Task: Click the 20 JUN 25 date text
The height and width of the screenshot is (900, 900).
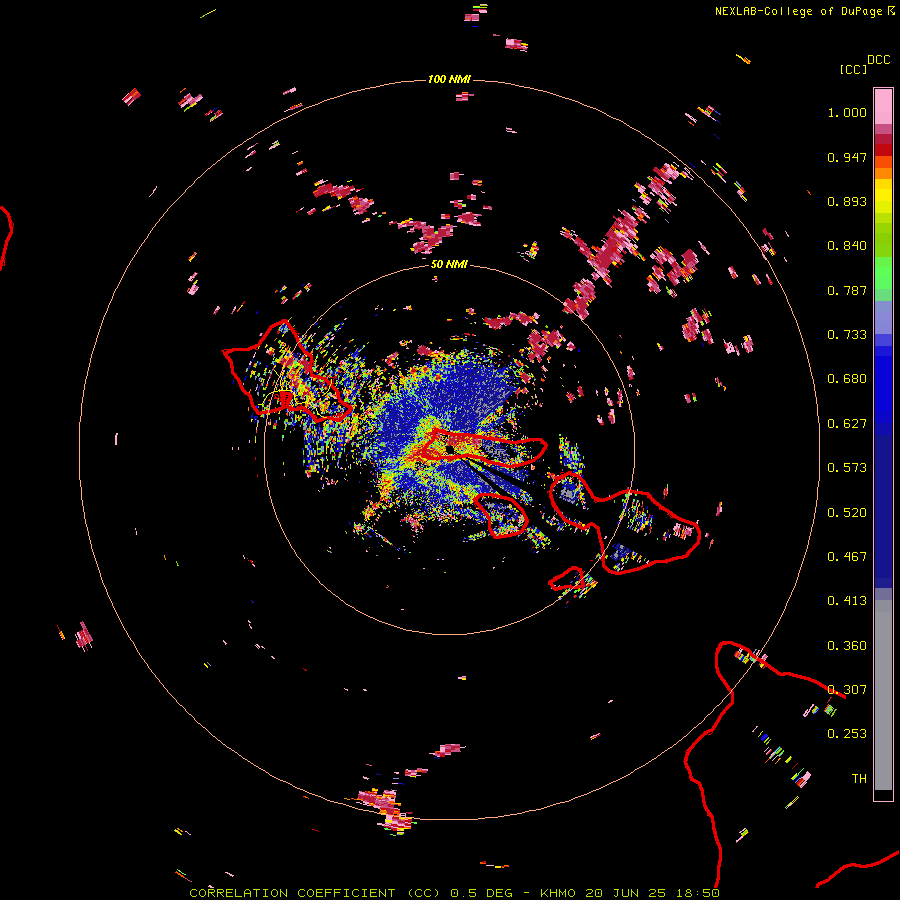Action: pos(626,893)
